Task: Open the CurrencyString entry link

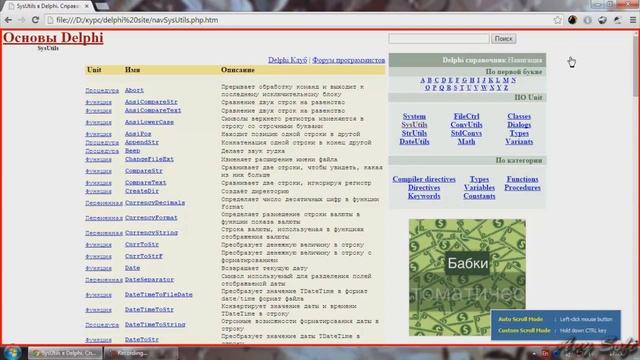Action: tap(151, 233)
